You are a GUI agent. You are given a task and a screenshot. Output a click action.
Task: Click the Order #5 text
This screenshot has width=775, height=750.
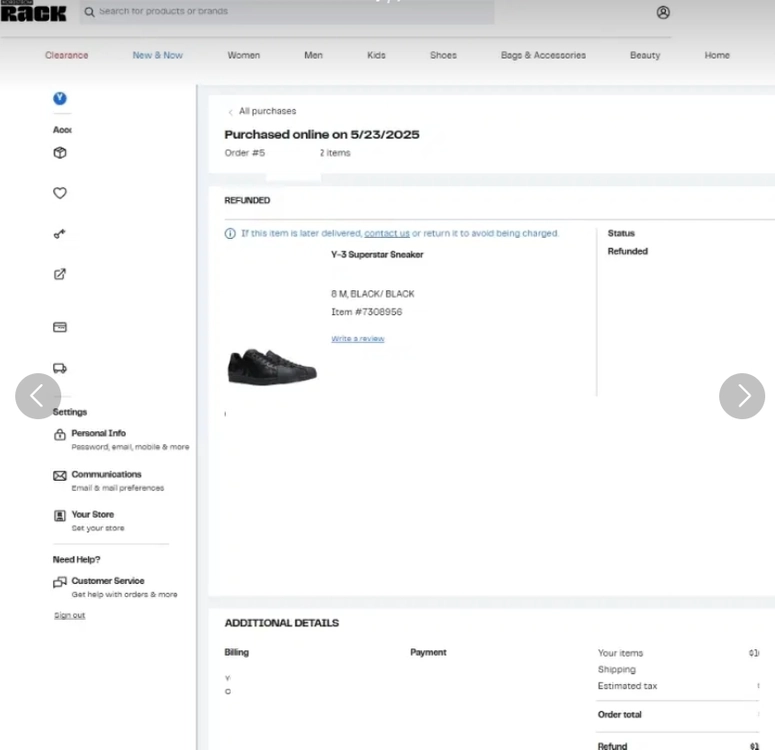tap(245, 153)
